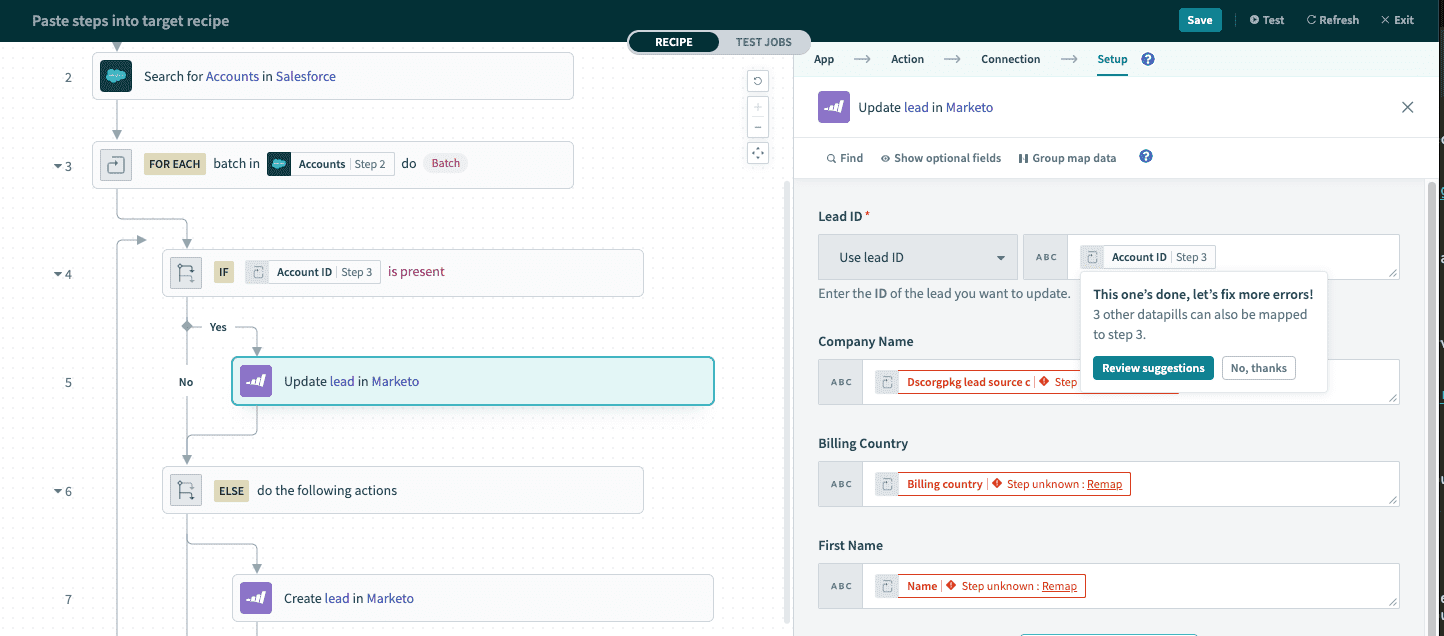Open the Use lead ID dropdown
Viewport: 1444px width, 636px height.
[x=917, y=258]
